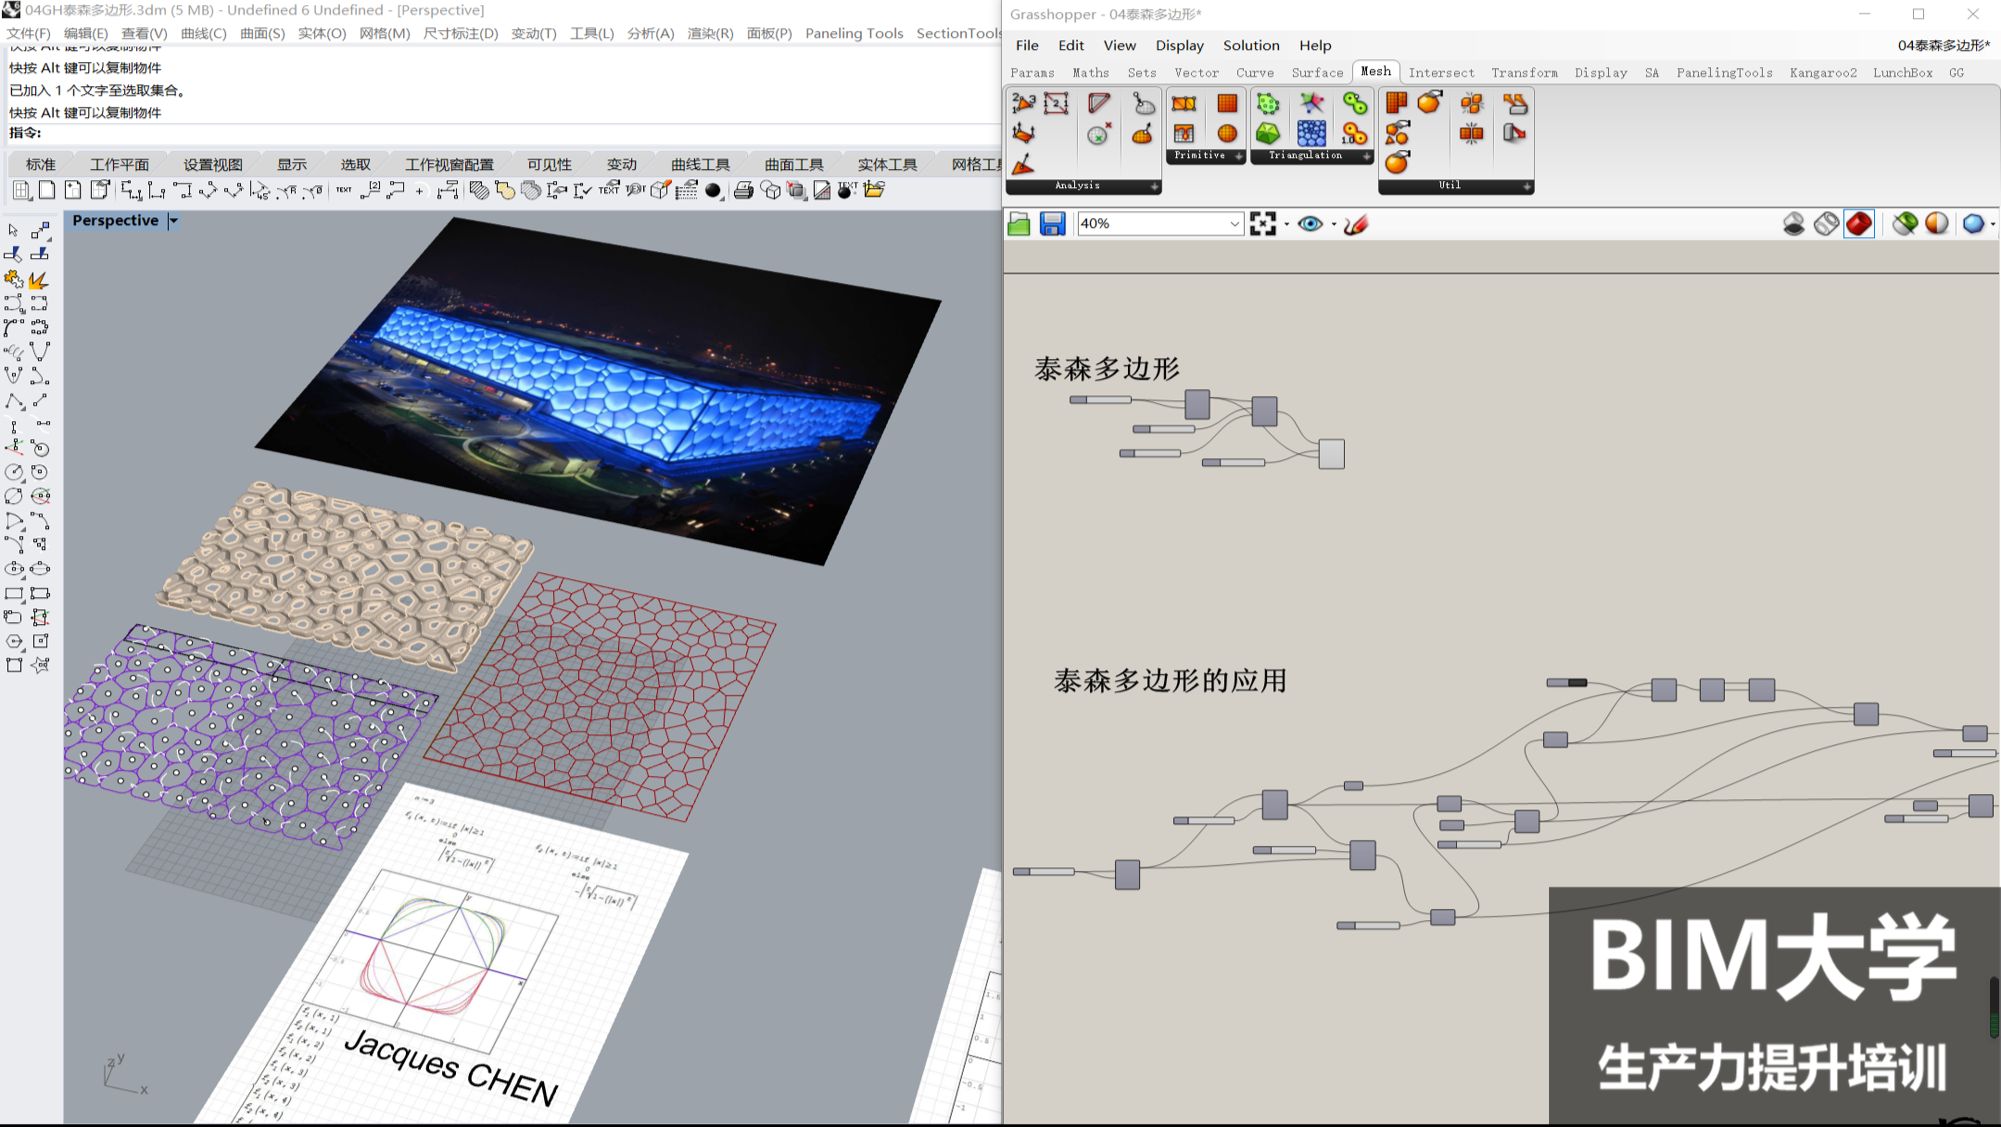The height and width of the screenshot is (1127, 2001).
Task: Click the Voronoi component icon
Action: (x=1311, y=133)
